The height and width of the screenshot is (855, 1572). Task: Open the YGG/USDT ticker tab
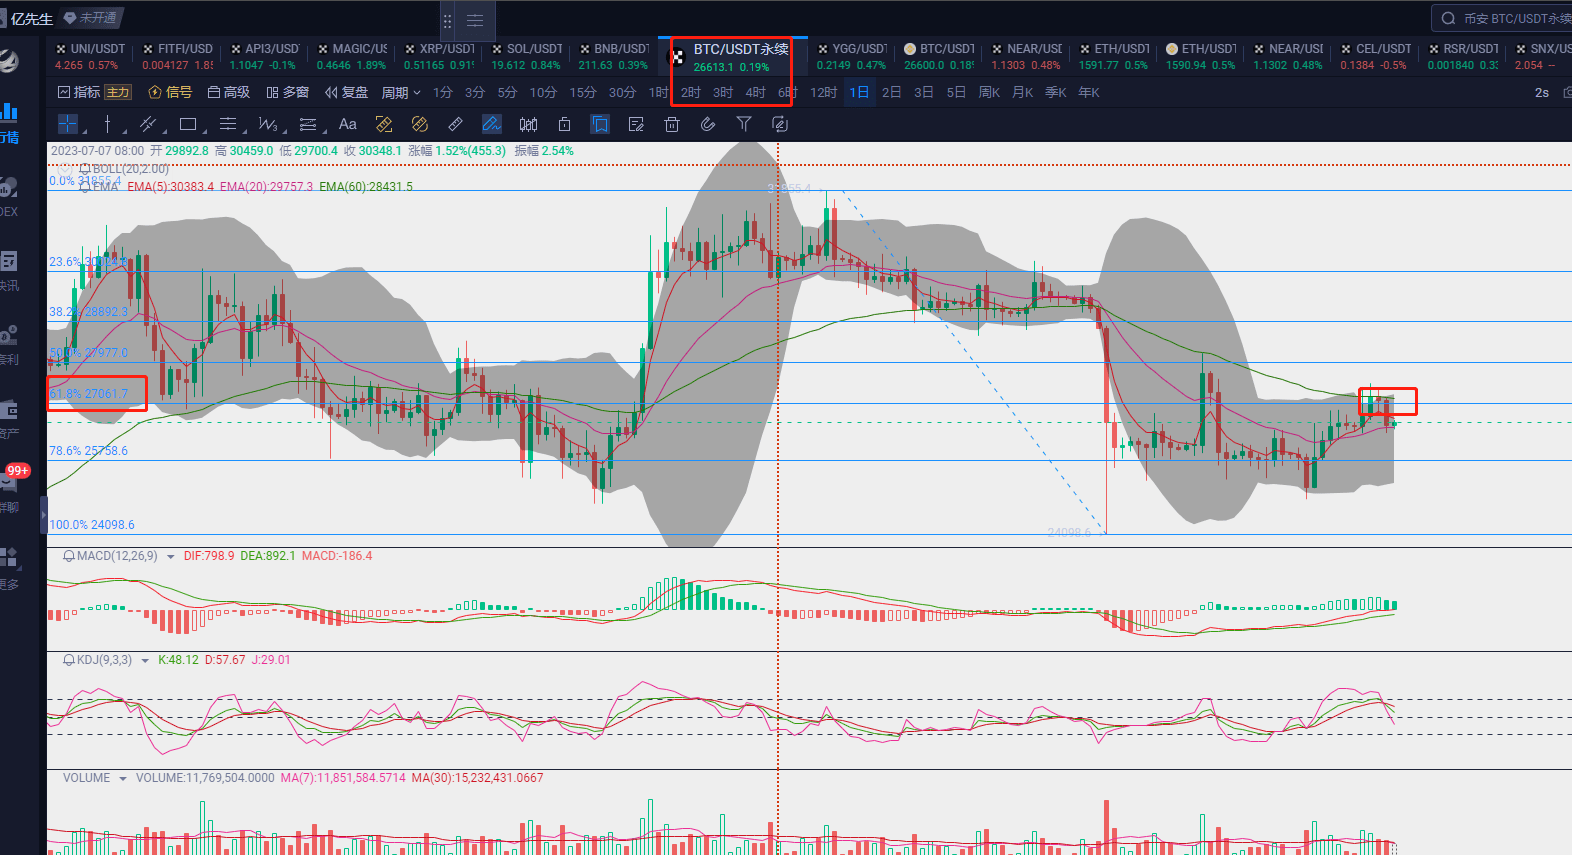pos(851,56)
